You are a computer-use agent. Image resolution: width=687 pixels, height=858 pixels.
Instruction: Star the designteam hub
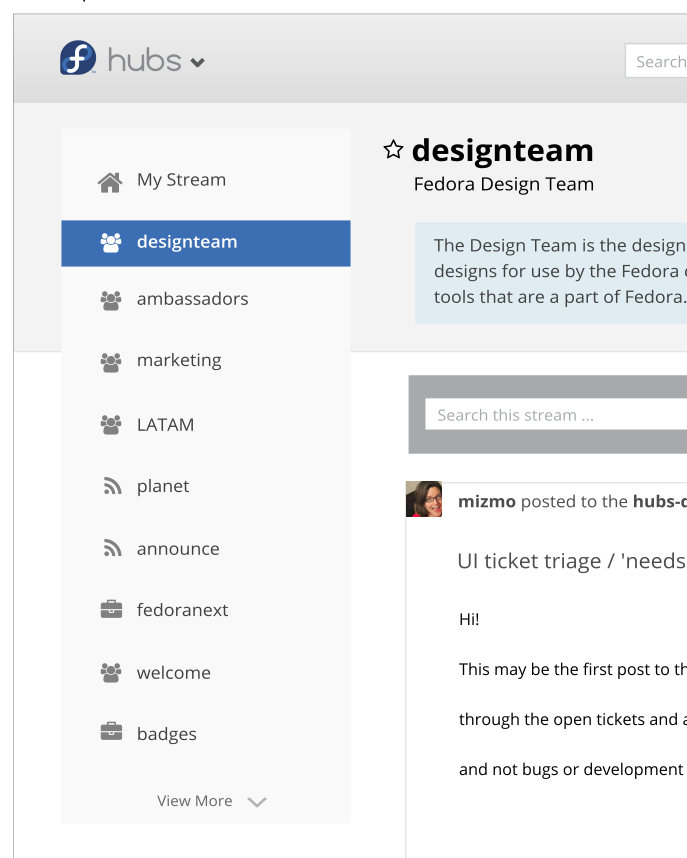394,149
